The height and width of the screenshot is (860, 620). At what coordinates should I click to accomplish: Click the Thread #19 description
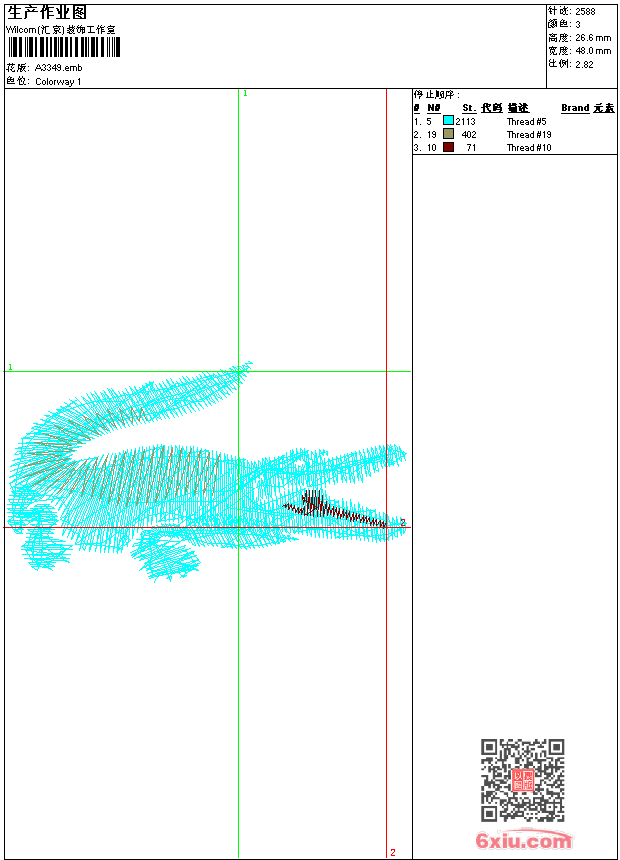click(x=529, y=135)
